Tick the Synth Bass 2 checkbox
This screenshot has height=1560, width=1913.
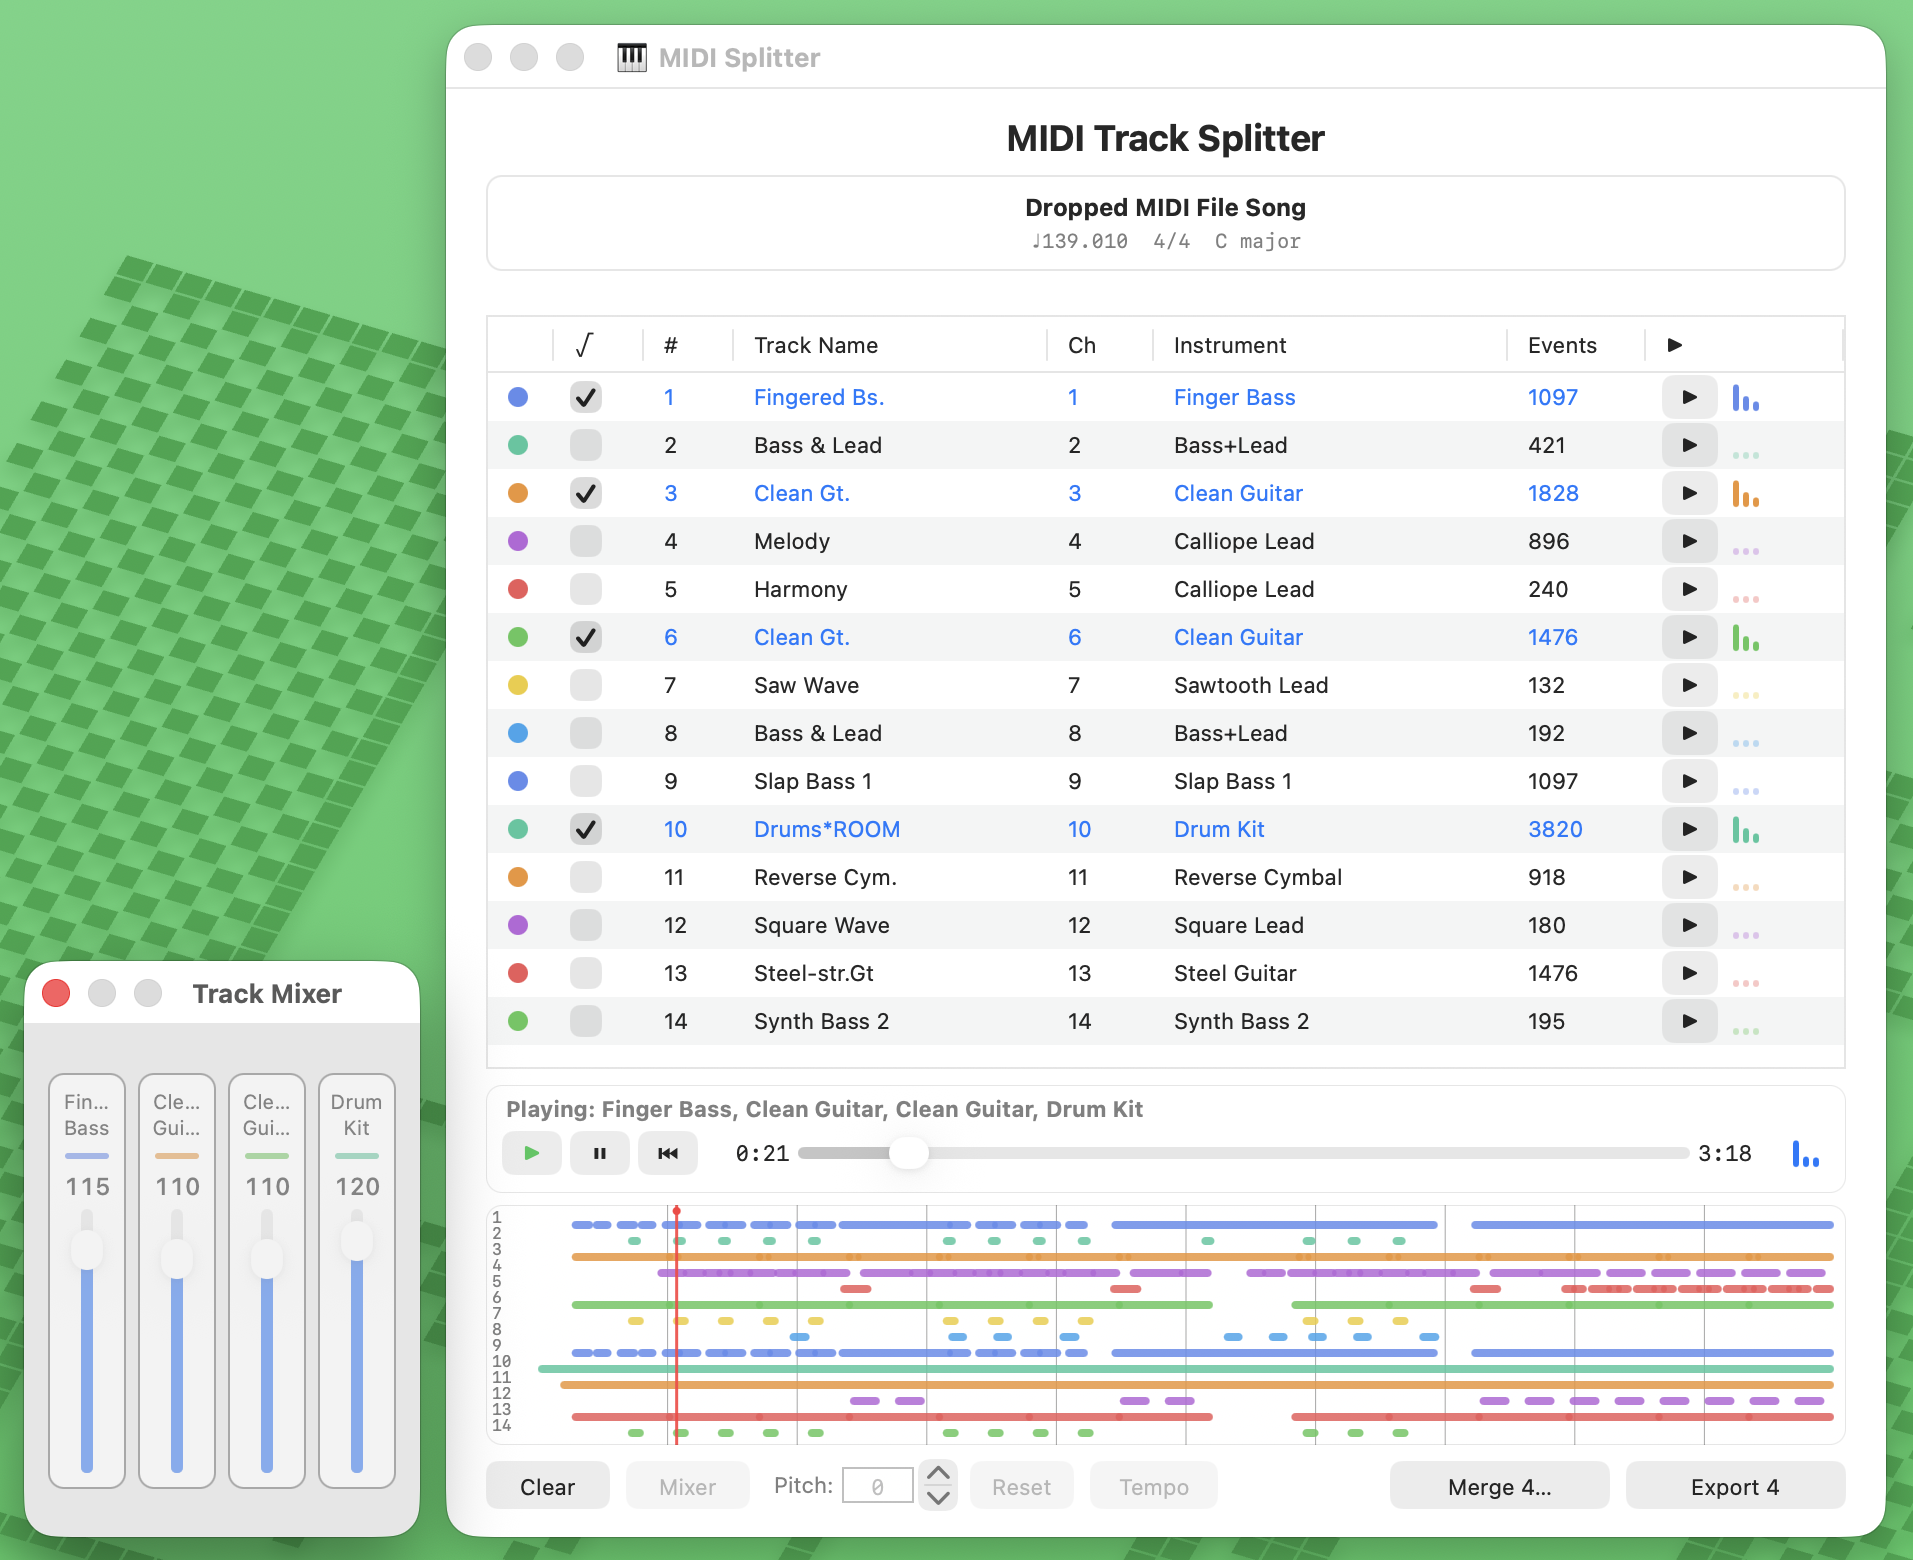point(586,1021)
